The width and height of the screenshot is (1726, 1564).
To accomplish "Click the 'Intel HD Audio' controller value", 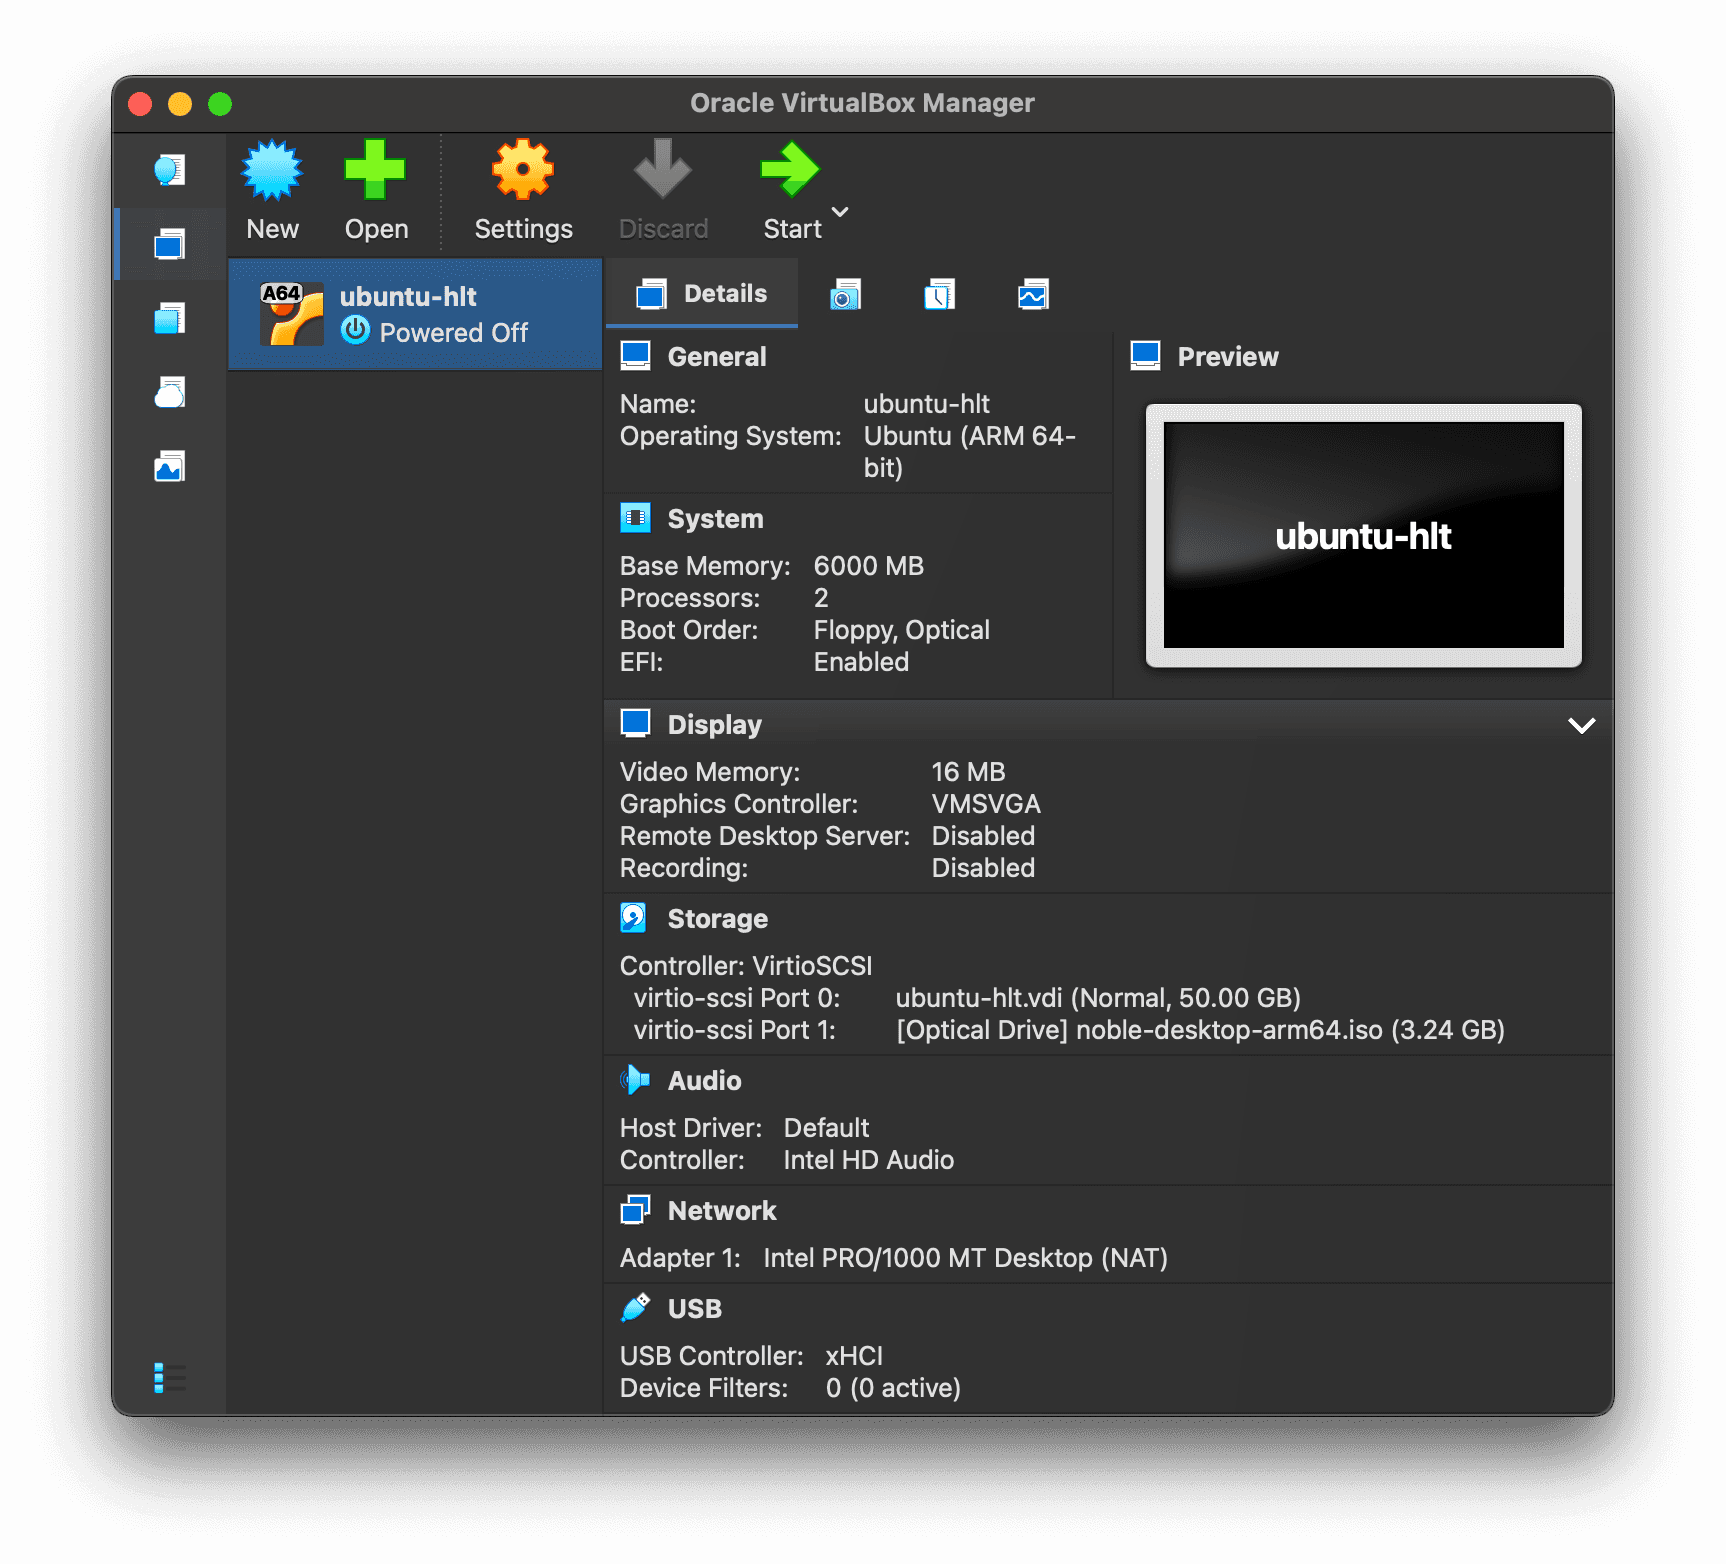I will click(869, 1160).
